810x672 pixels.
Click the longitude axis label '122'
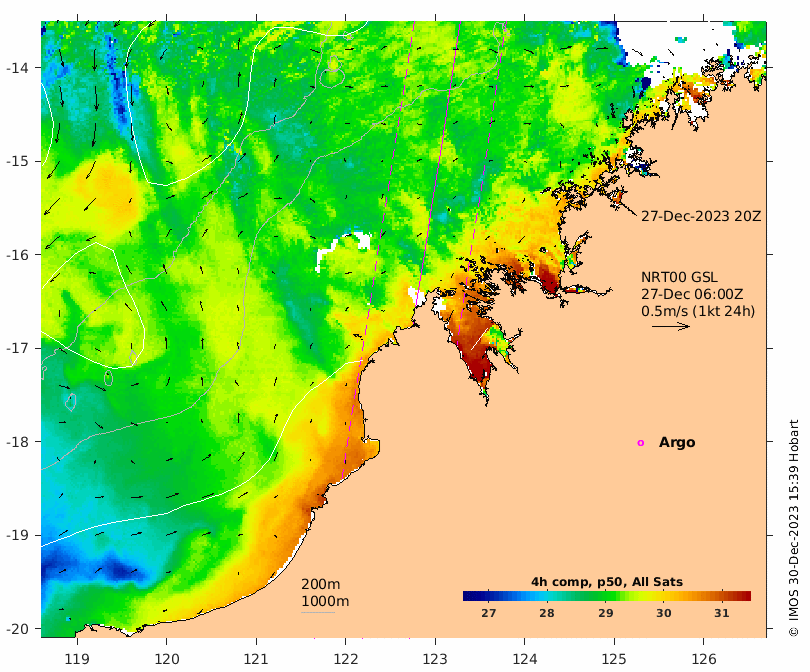tap(346, 659)
